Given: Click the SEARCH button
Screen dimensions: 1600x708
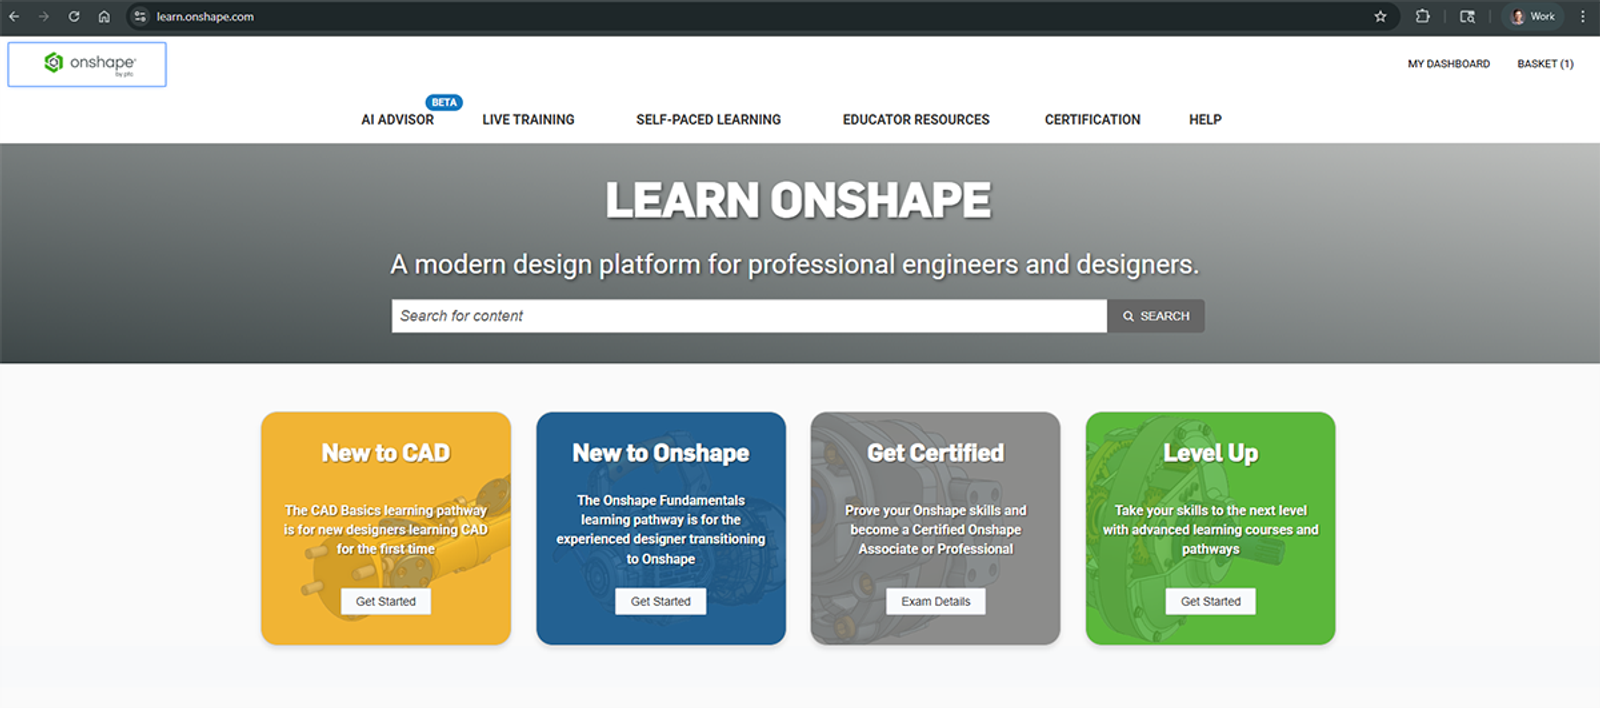Looking at the screenshot, I should click(x=1156, y=316).
